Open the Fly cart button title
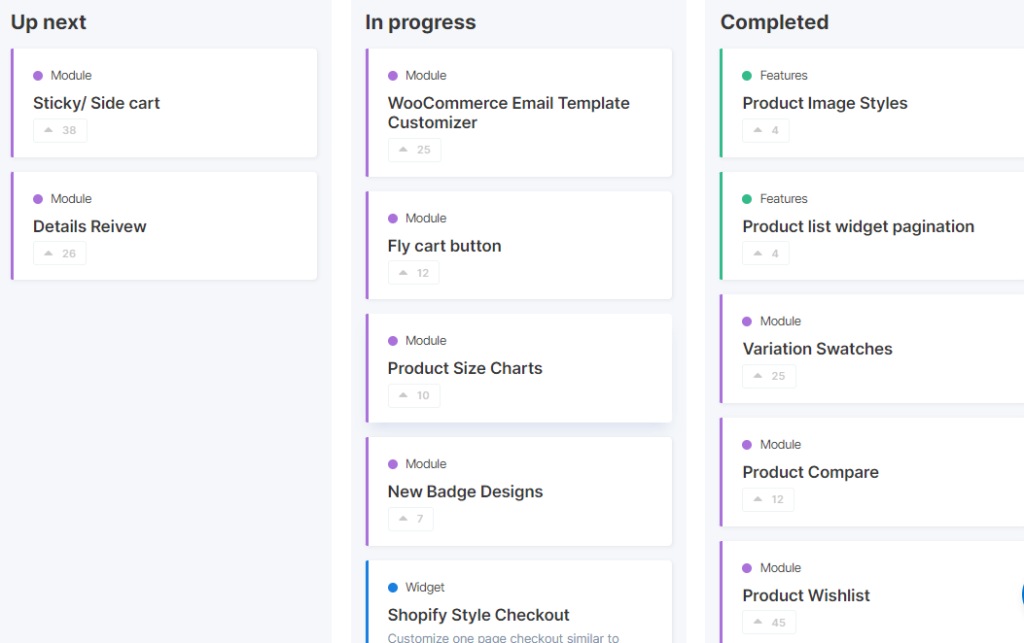This screenshot has height=643, width=1024. tap(444, 246)
